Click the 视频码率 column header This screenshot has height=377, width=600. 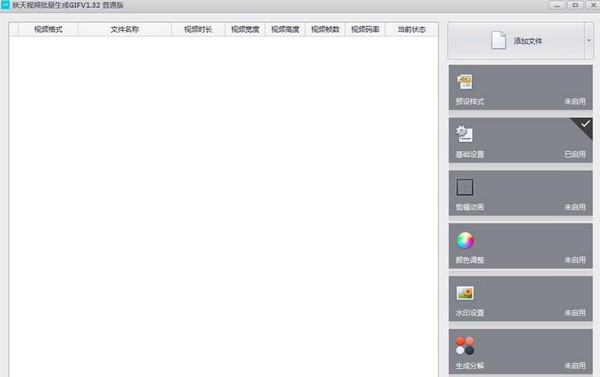(x=365, y=29)
